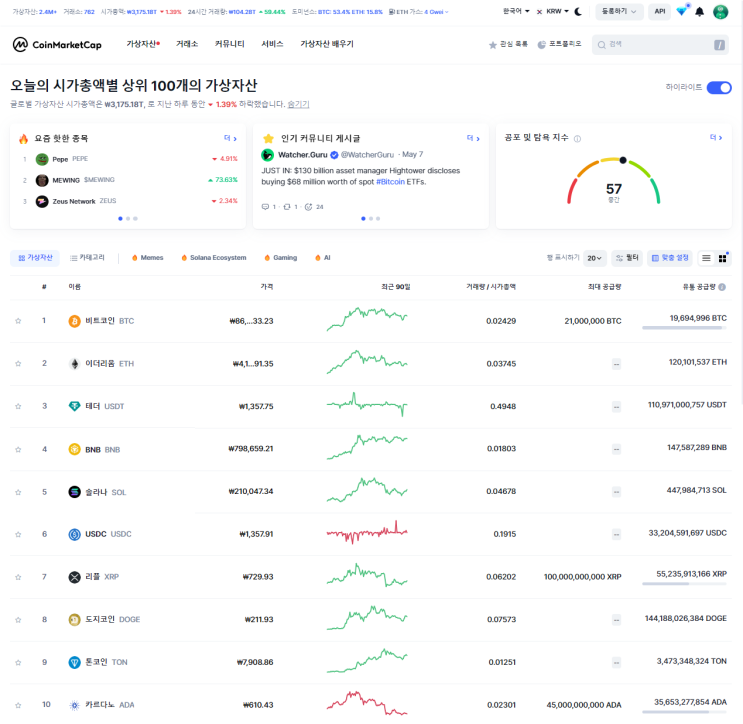Click the CoinMarketCap logo
The image size is (743, 724).
(57, 45)
